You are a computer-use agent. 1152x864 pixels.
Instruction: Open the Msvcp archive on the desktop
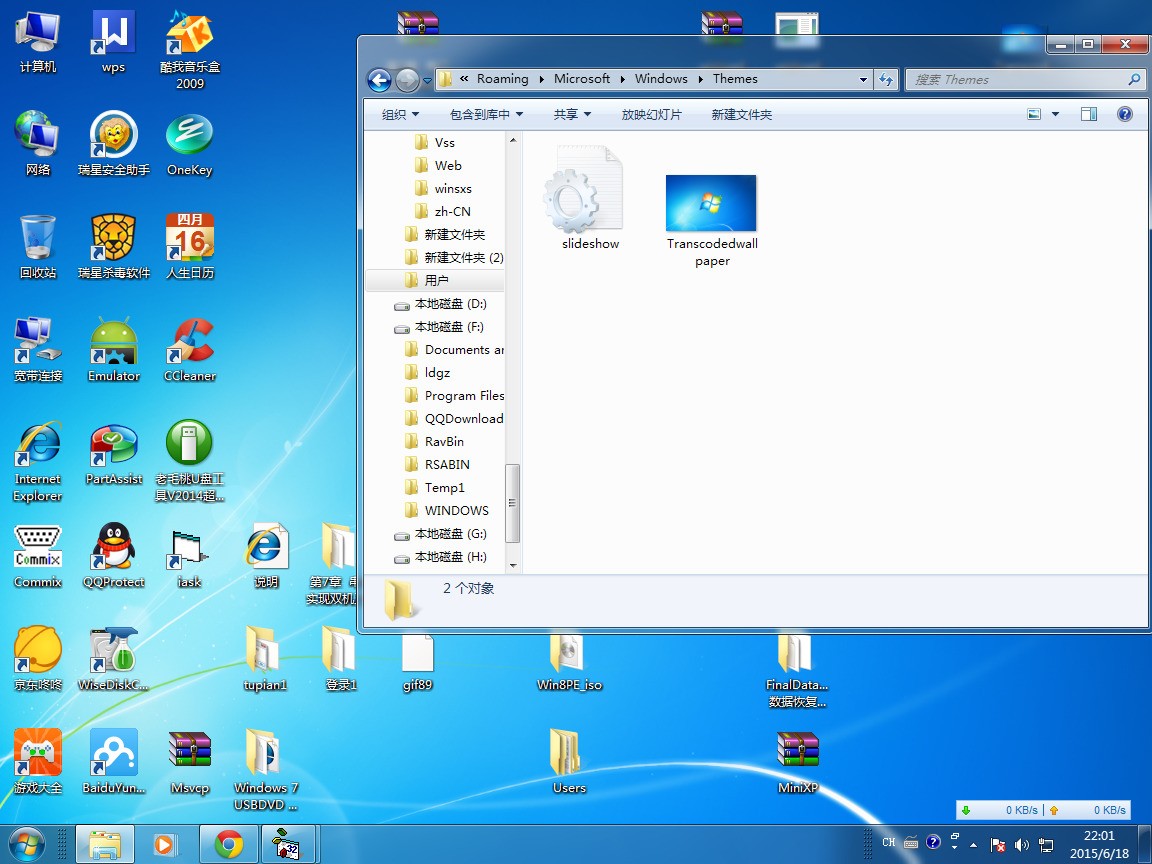[x=190, y=761]
